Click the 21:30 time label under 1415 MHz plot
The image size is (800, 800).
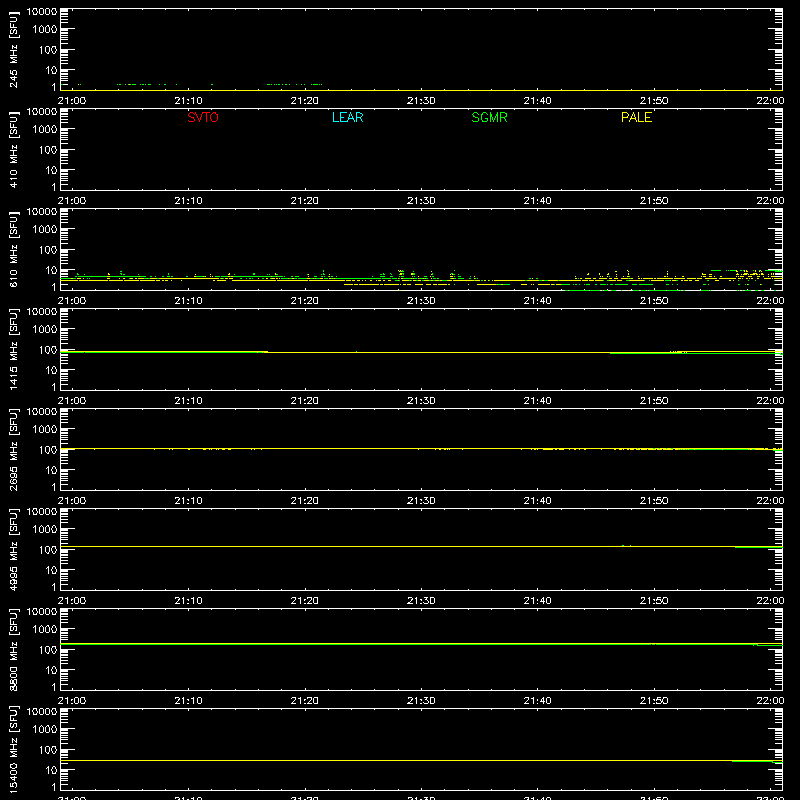click(x=421, y=401)
